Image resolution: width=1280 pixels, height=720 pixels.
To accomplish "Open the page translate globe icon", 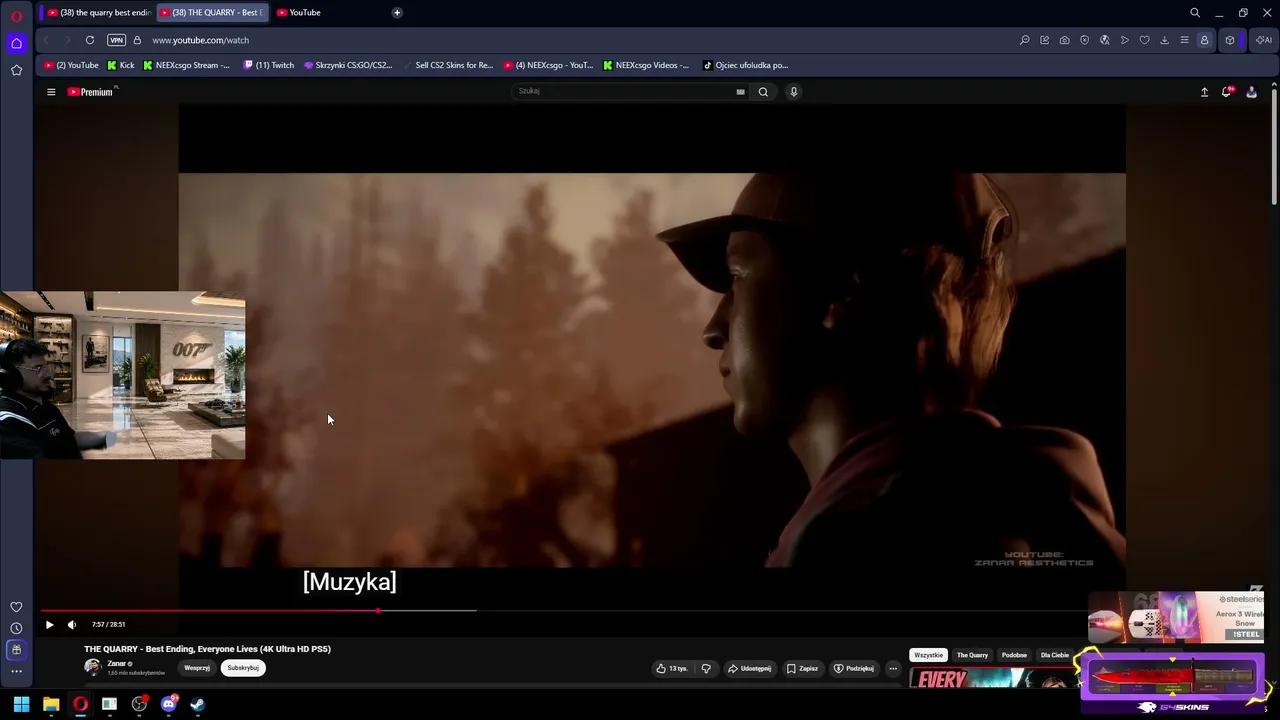I will [1105, 40].
